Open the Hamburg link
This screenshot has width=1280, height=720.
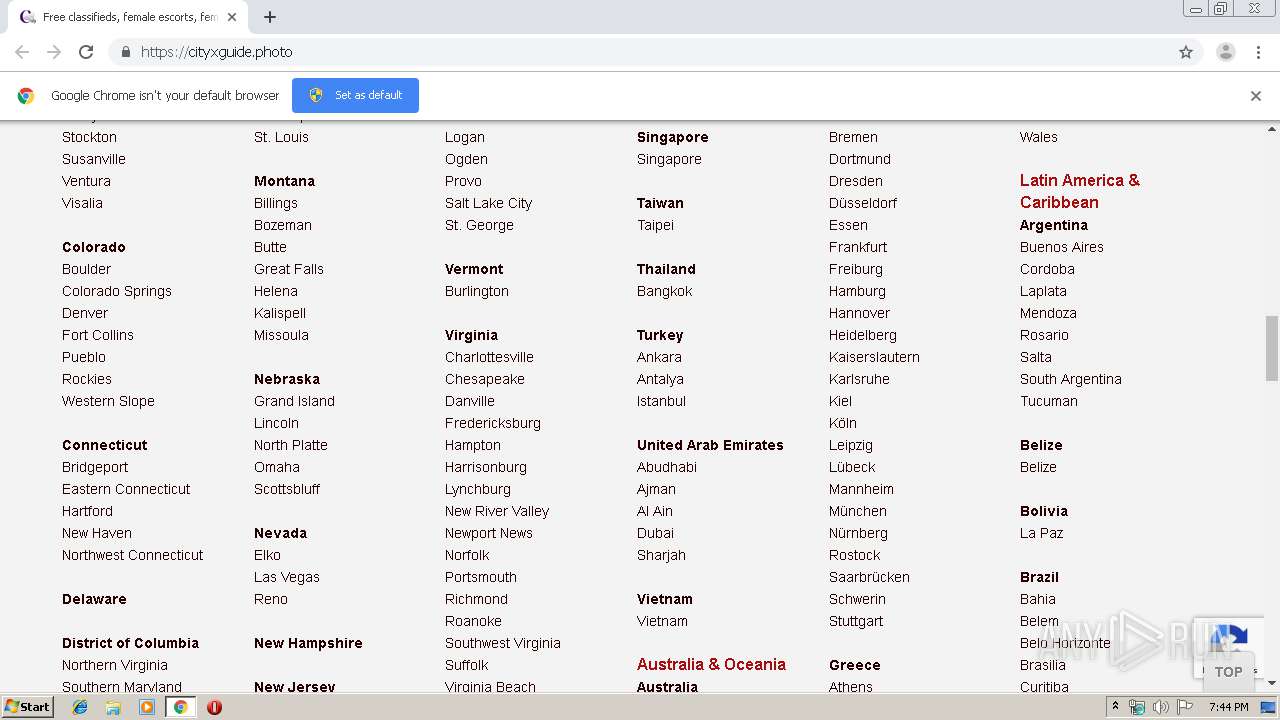pyautogui.click(x=857, y=291)
